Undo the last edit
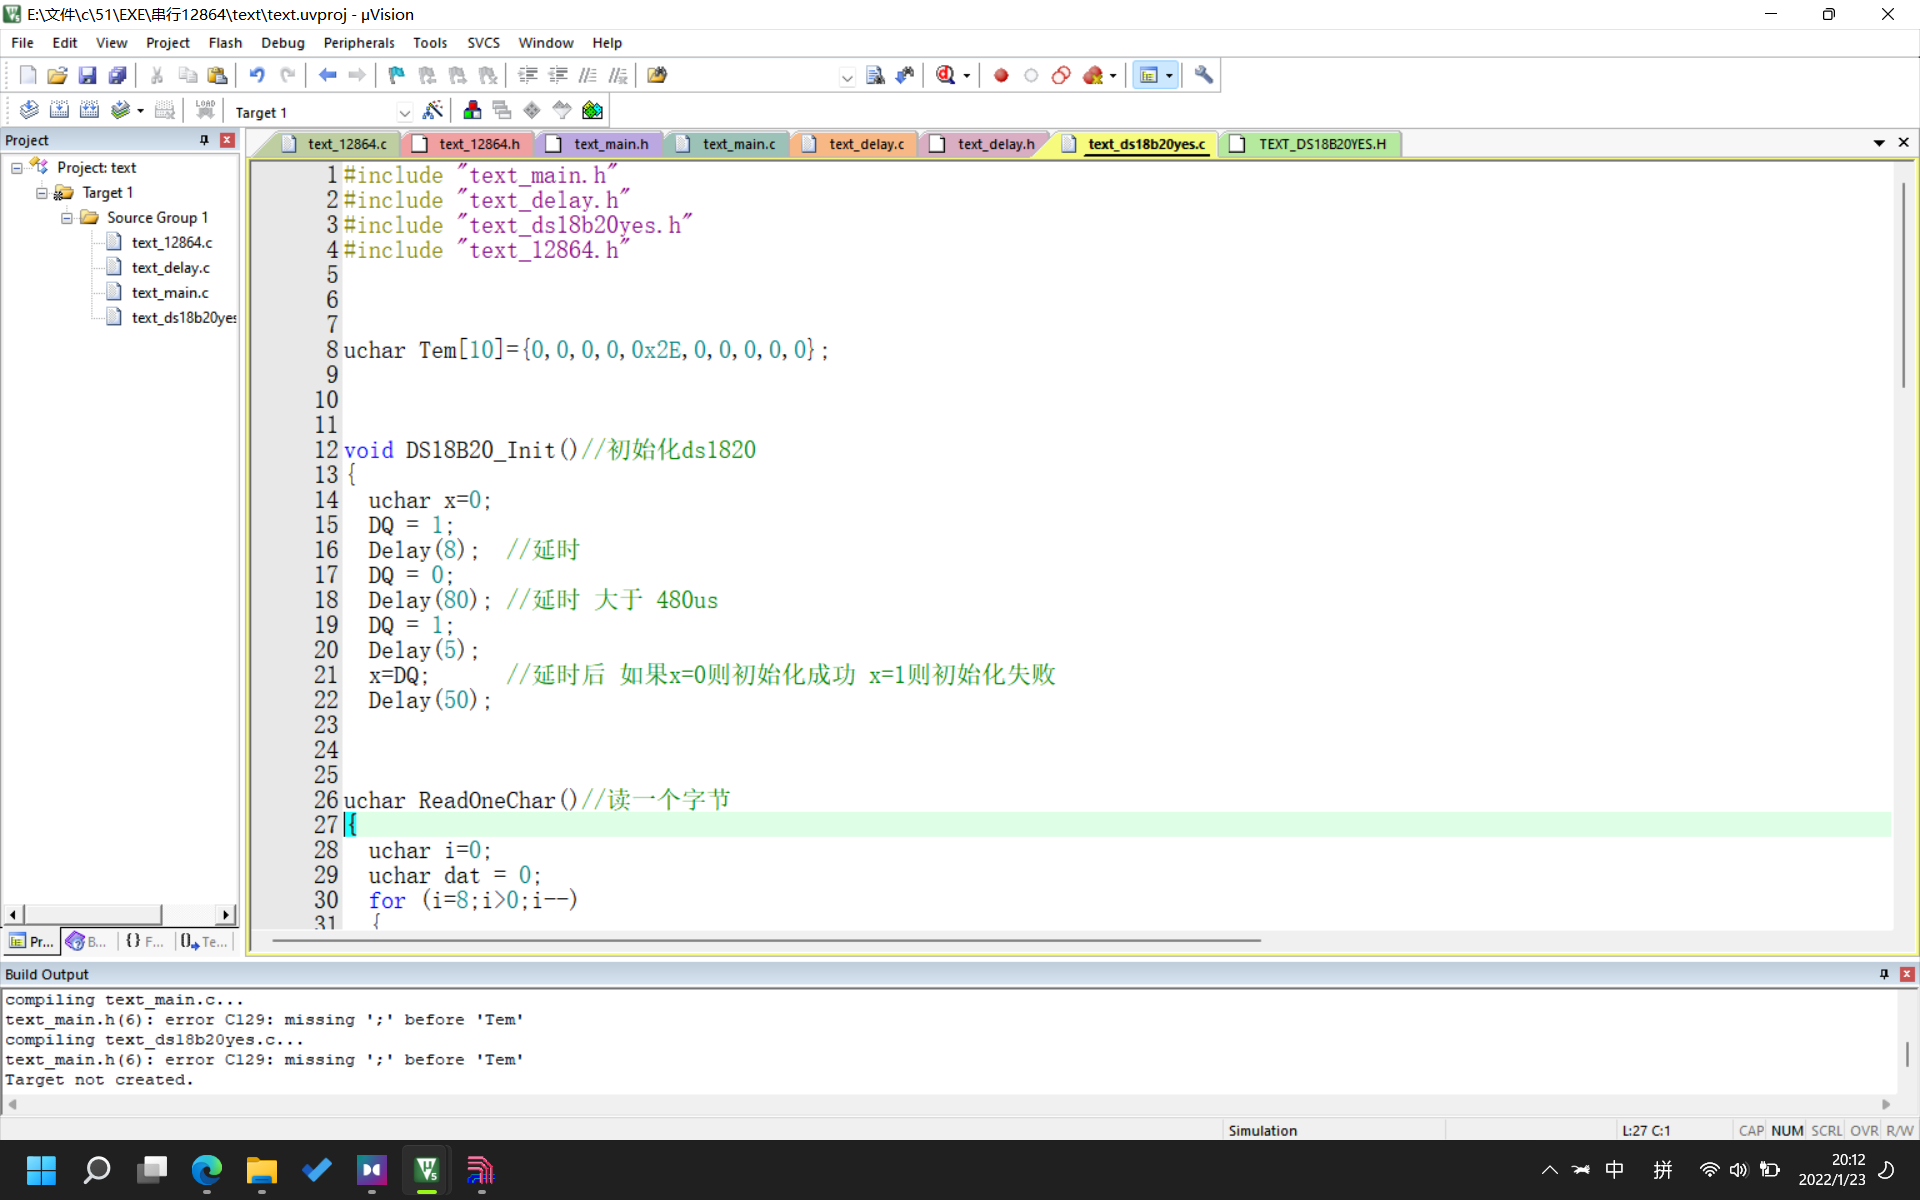 257,75
